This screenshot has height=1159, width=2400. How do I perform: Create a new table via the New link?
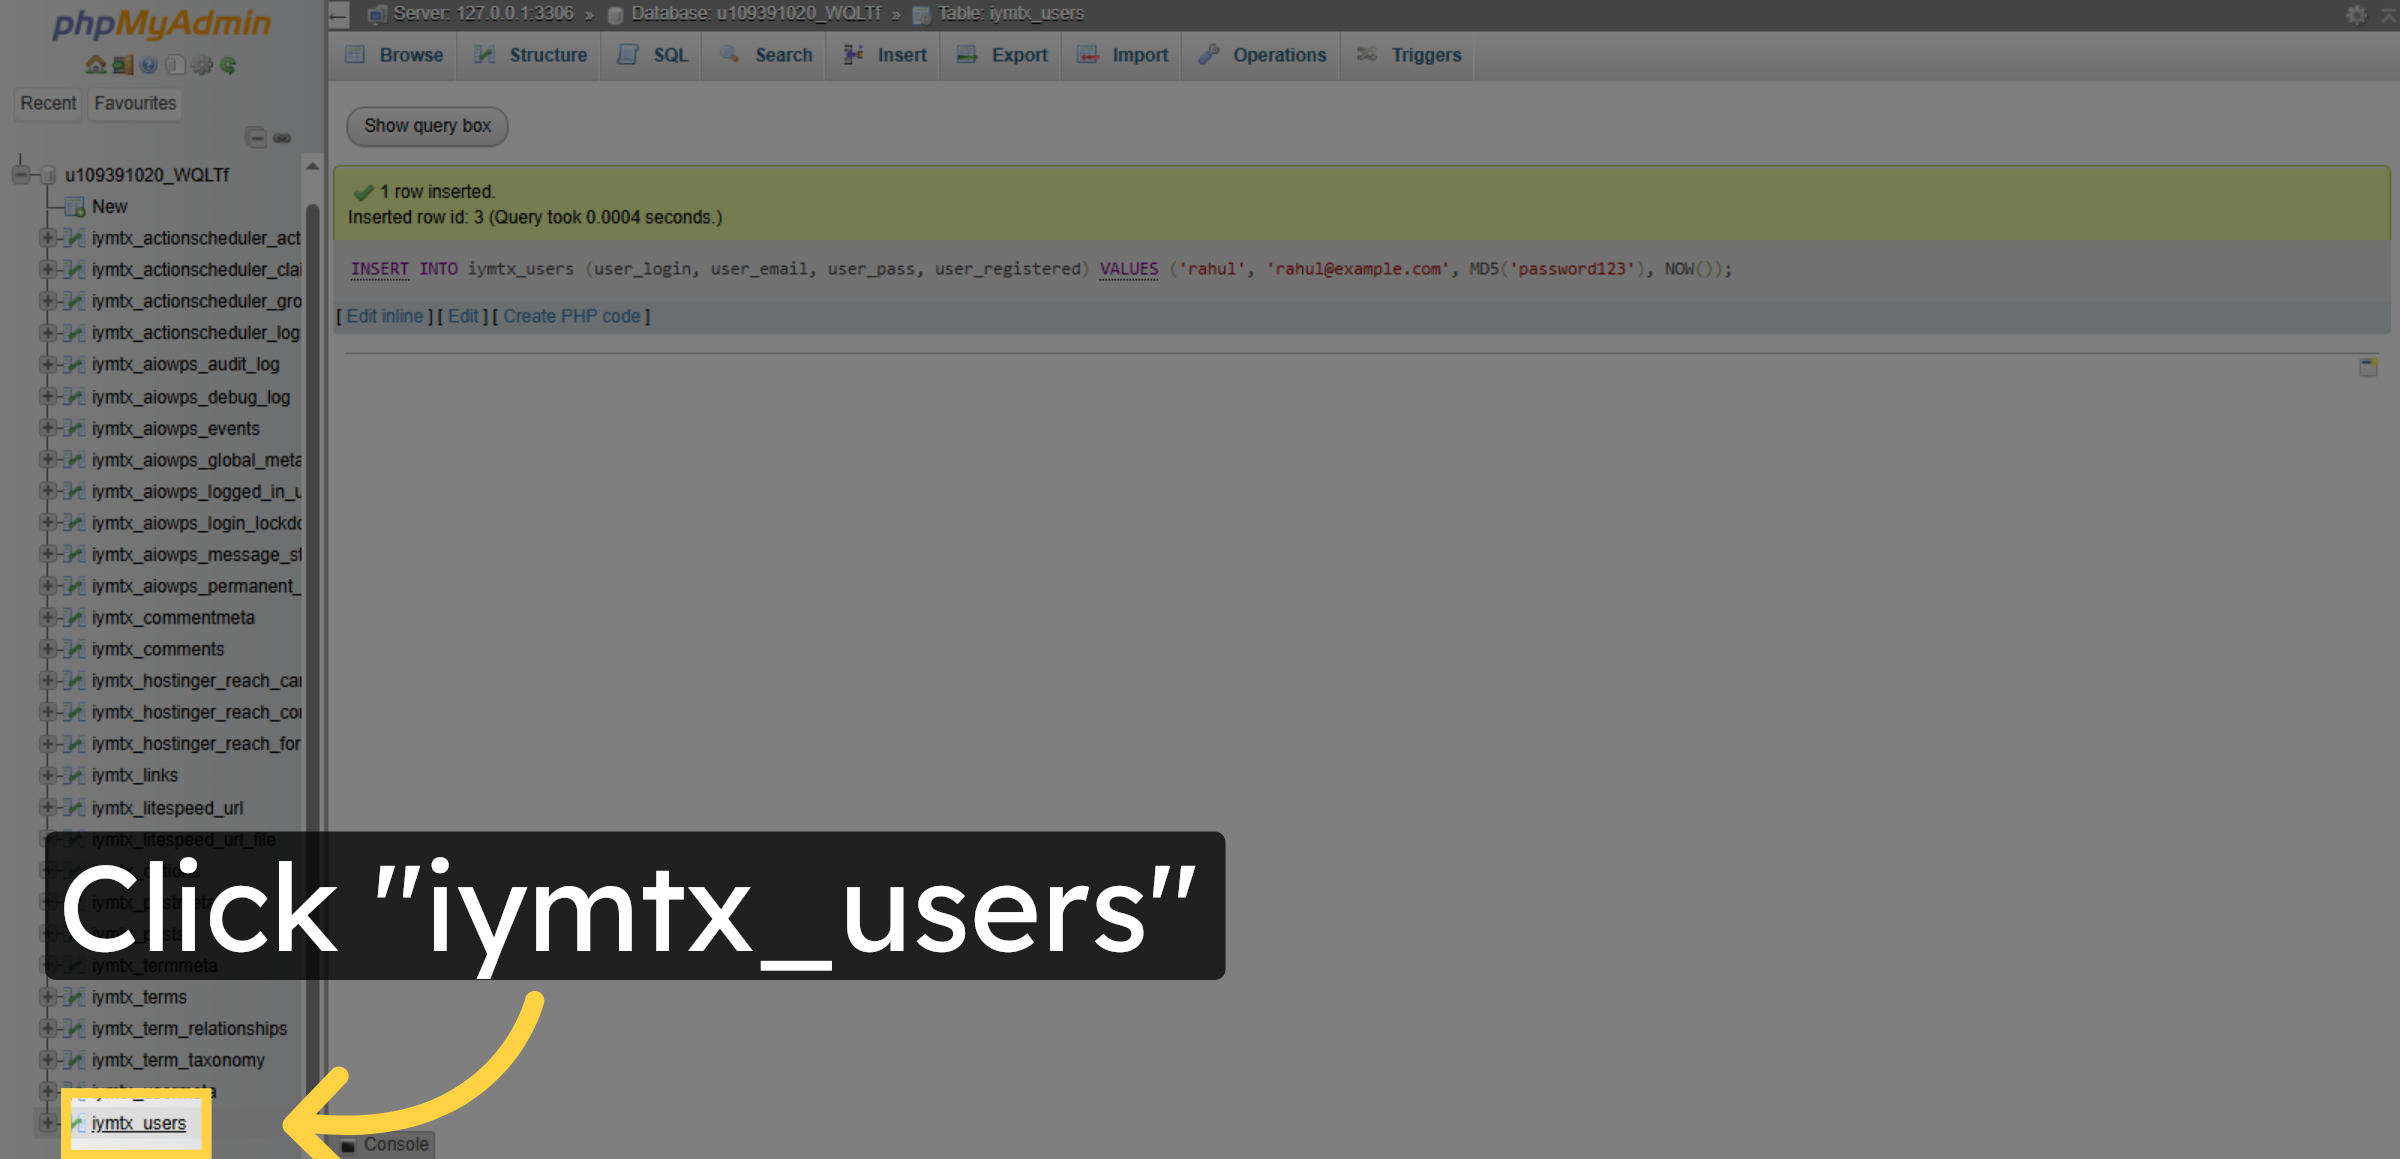[108, 206]
